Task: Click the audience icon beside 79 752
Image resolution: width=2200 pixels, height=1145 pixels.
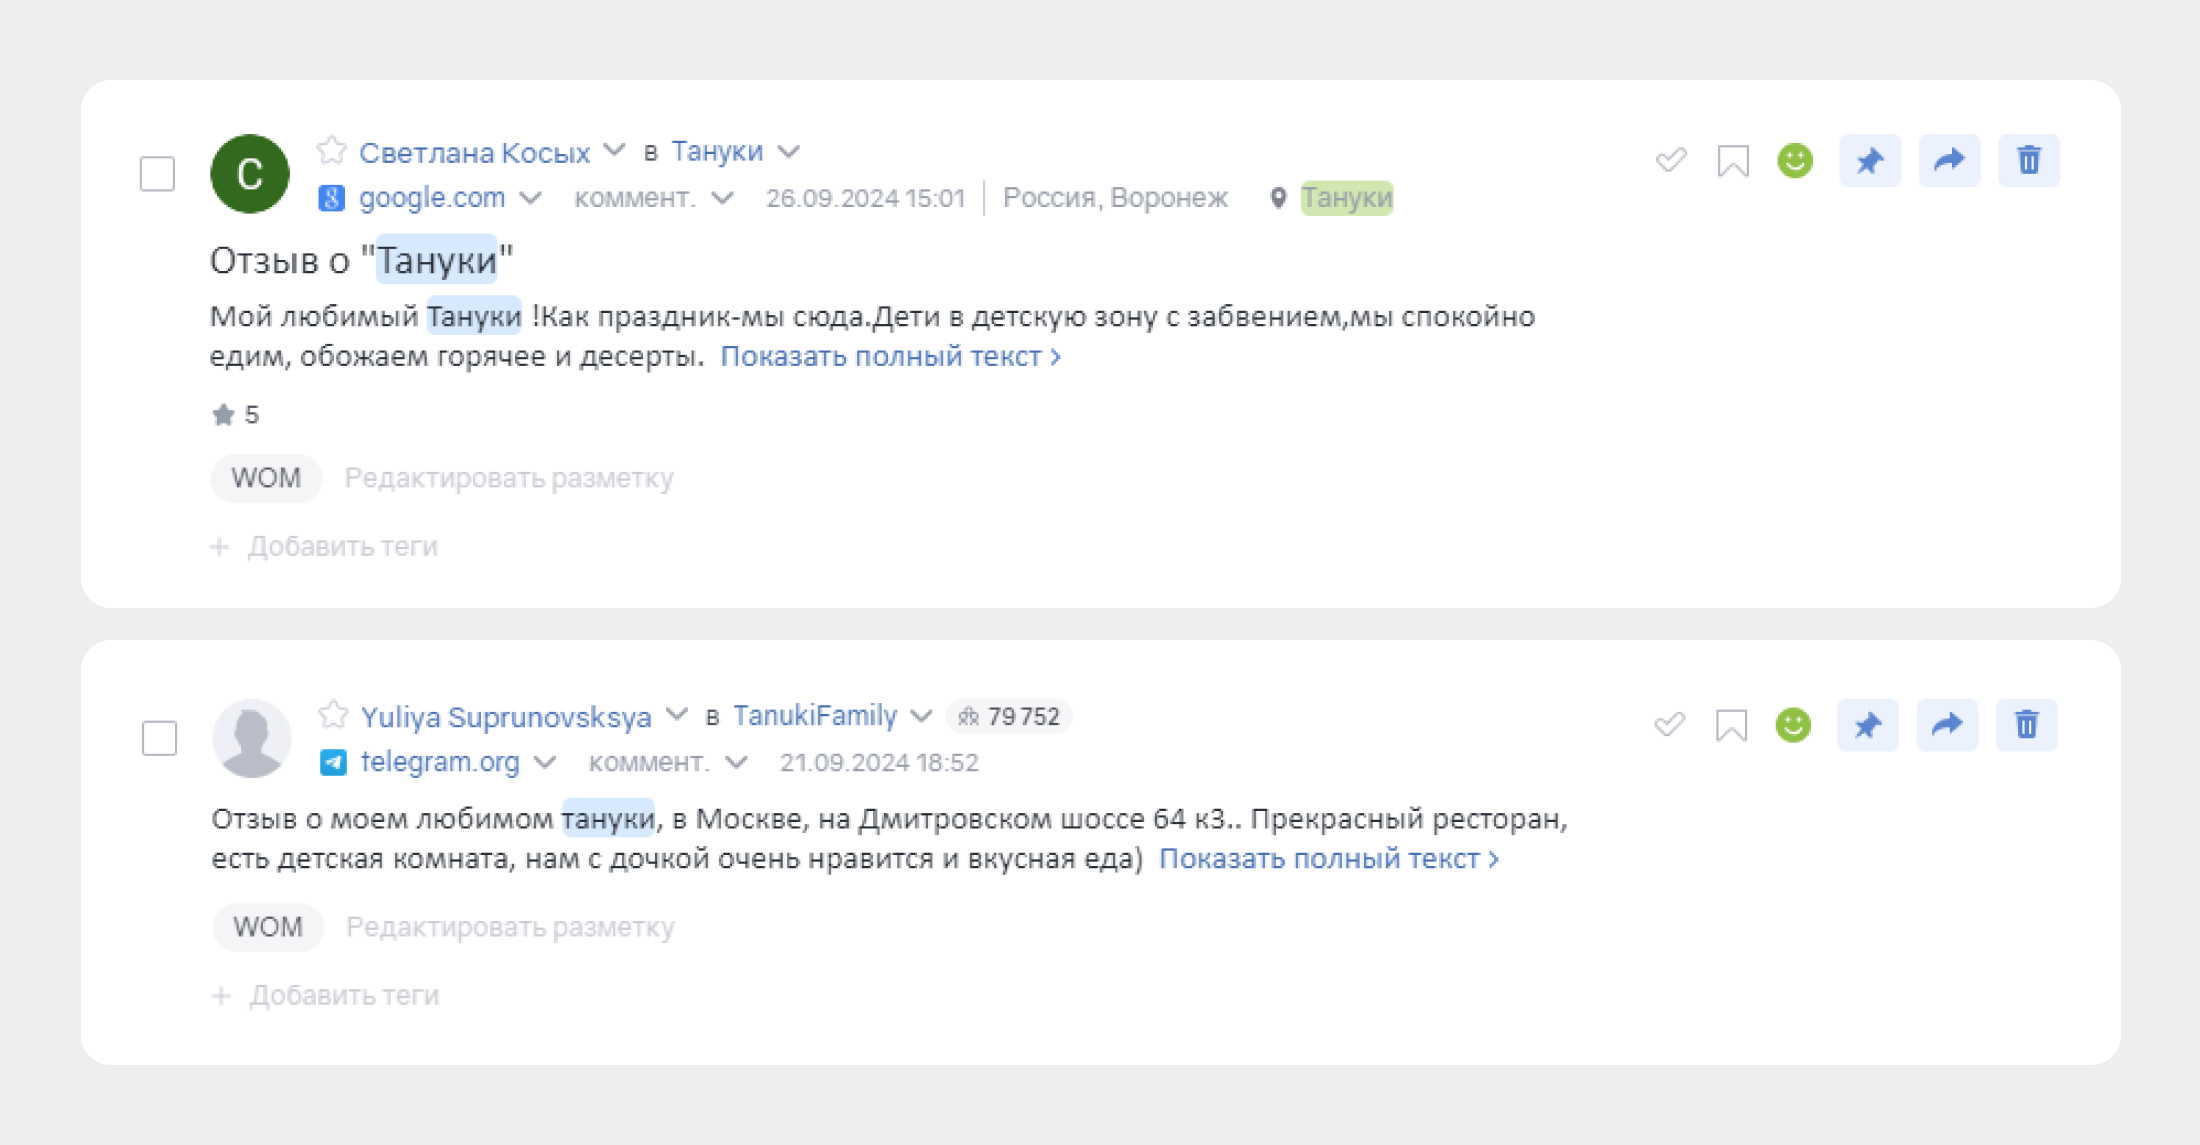Action: [x=968, y=716]
